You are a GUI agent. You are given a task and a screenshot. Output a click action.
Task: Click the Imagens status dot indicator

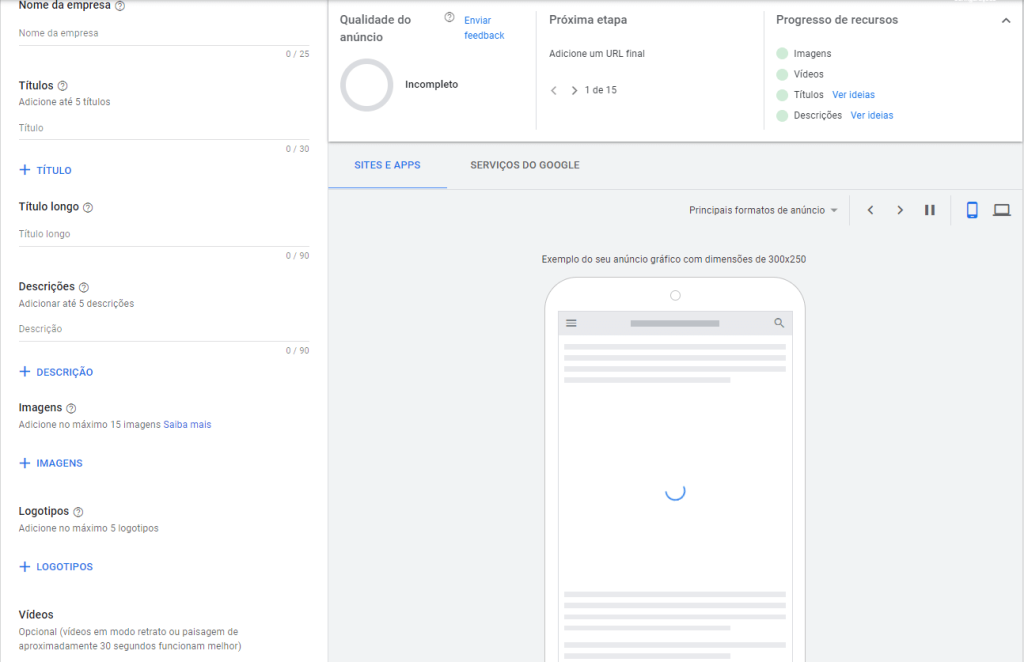point(782,54)
